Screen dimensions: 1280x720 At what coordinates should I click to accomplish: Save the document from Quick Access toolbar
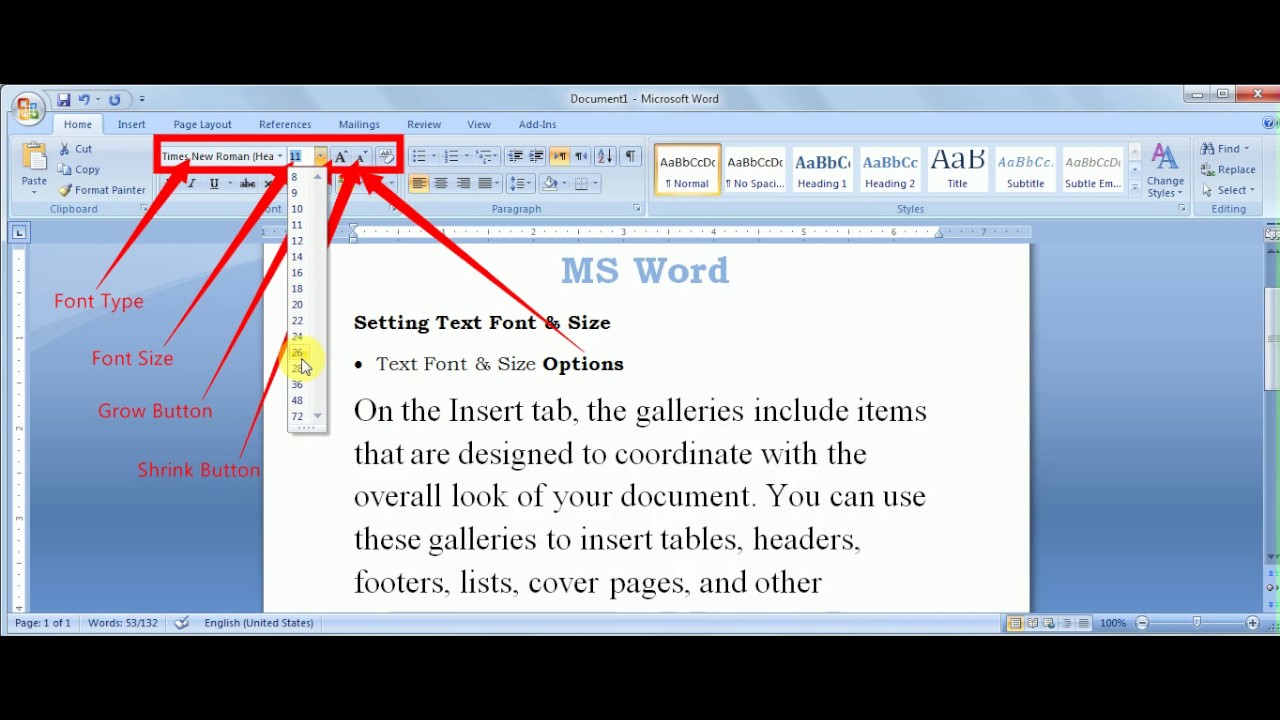(63, 99)
